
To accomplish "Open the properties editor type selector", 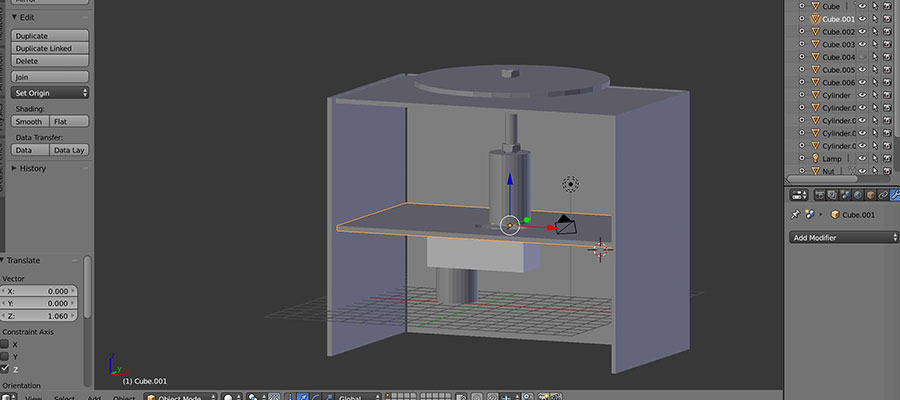I will click(x=800, y=195).
